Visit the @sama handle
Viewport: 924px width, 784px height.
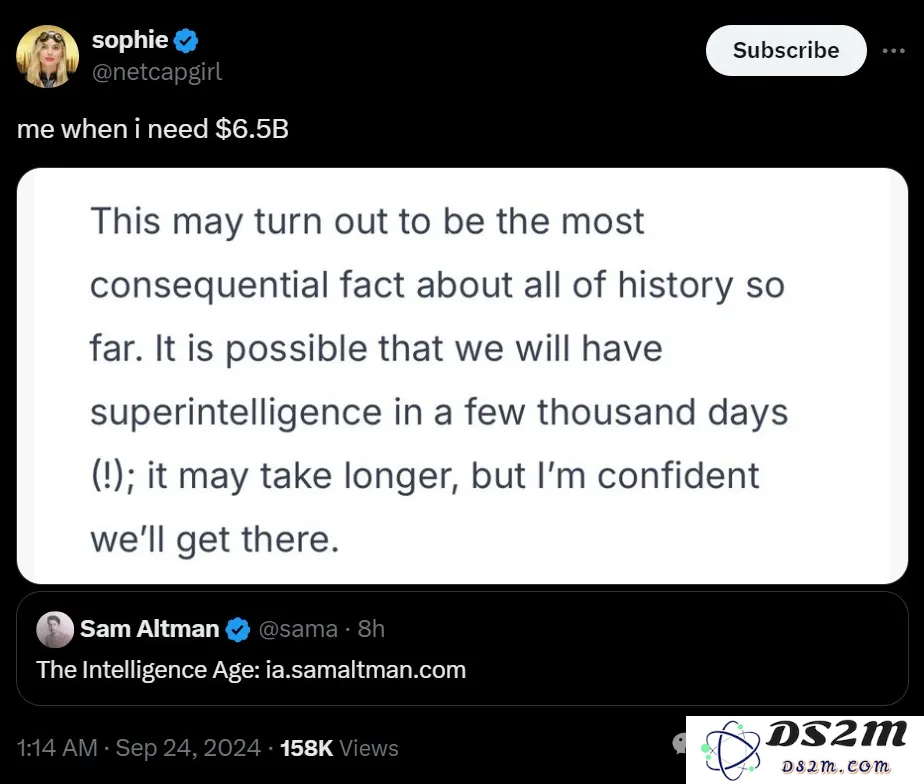coord(298,629)
